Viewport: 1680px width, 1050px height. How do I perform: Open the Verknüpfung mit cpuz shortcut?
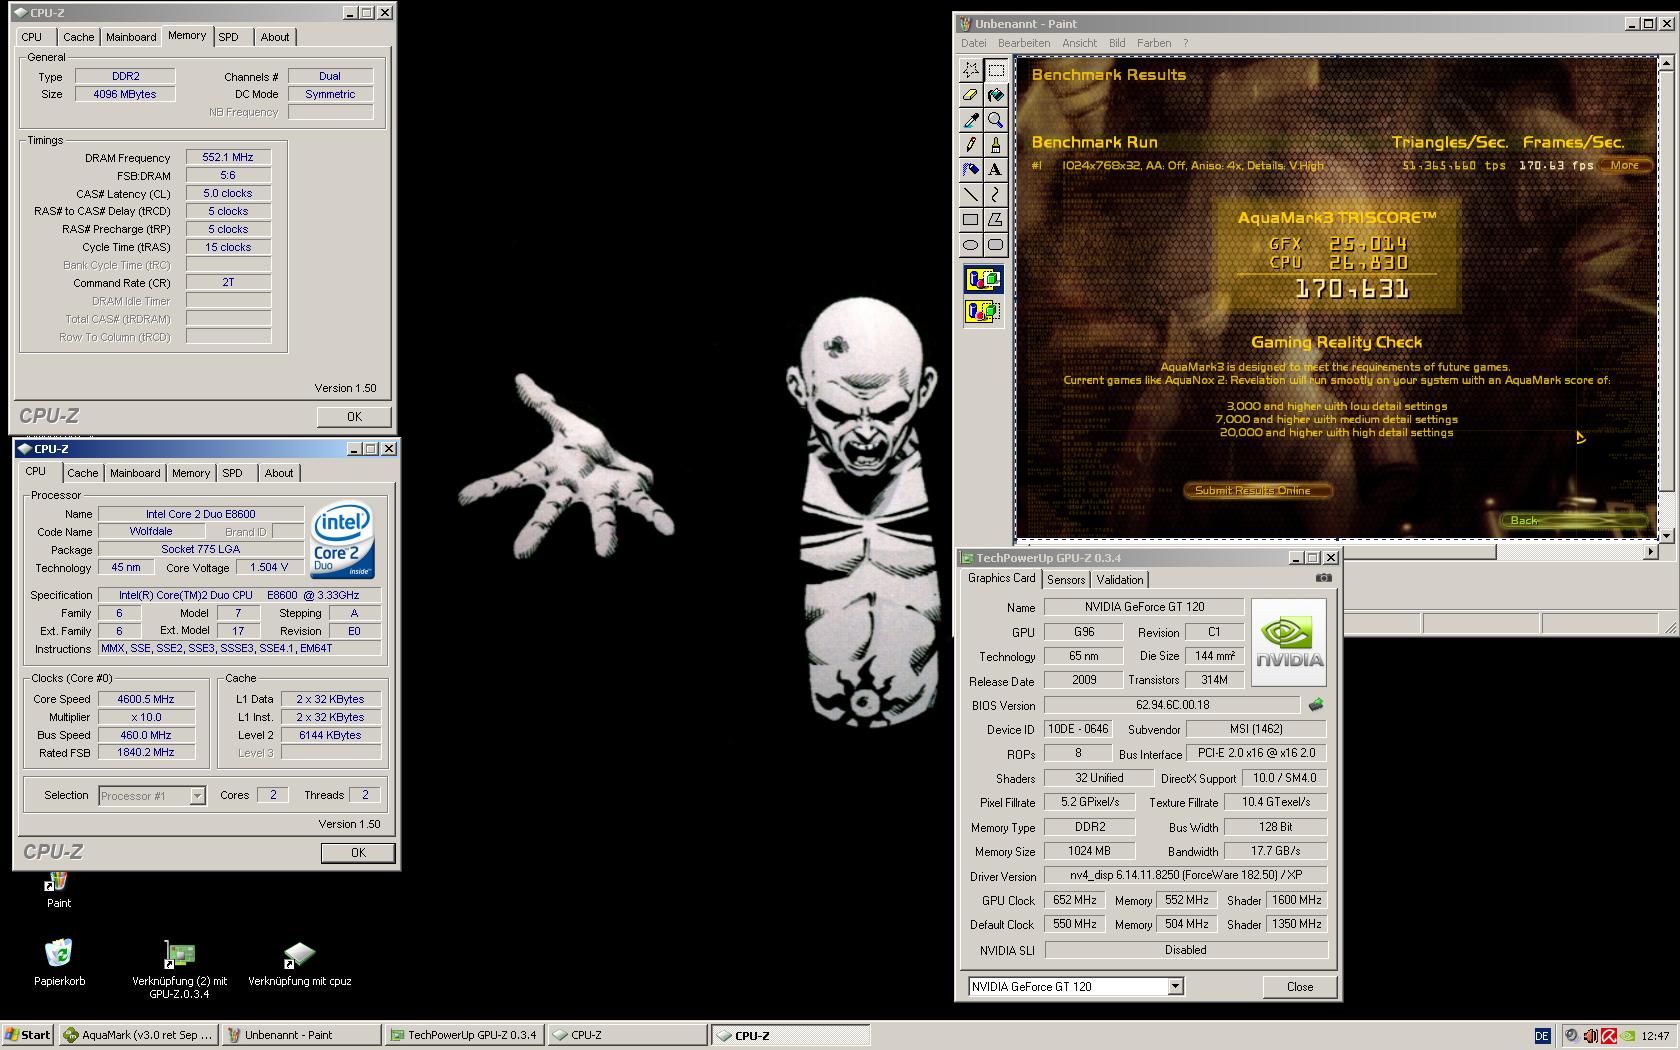pyautogui.click(x=299, y=963)
